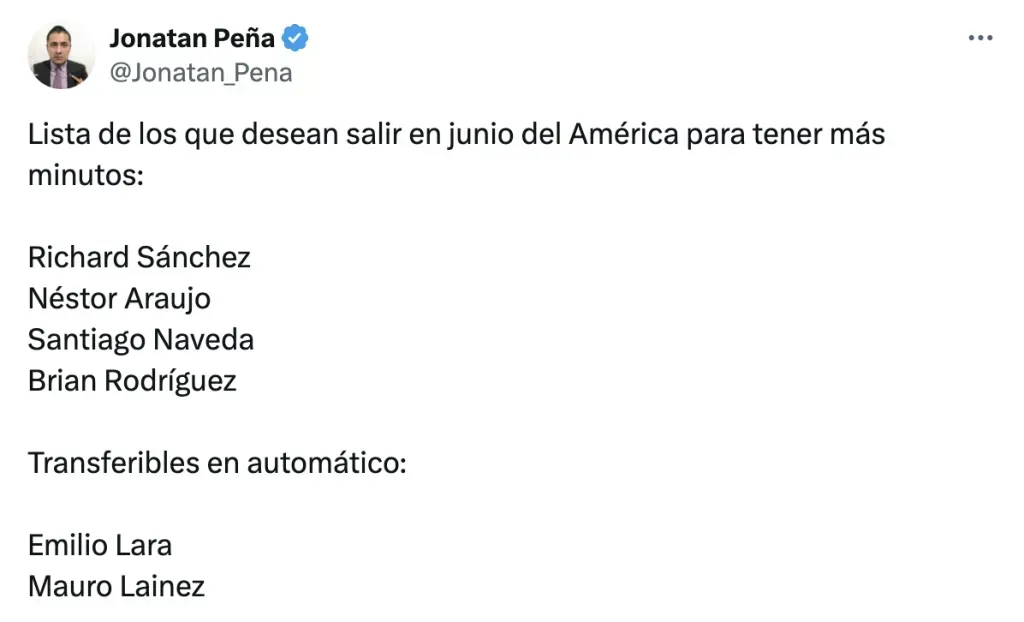The height and width of the screenshot is (622, 1024).
Task: Click the phrase 'para tener más'
Action: coord(785,134)
